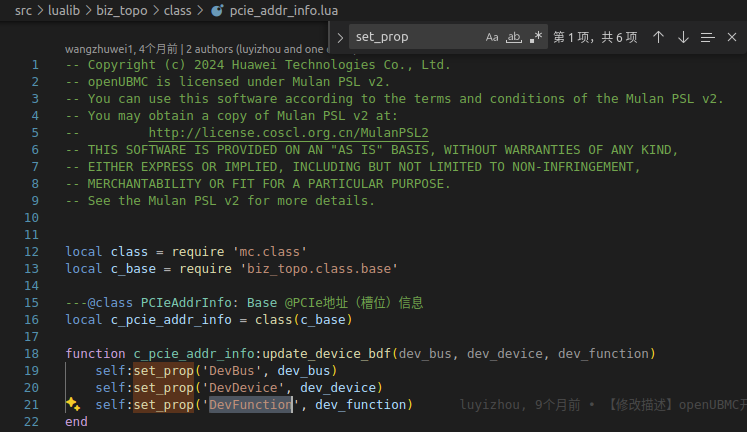Screen dimensions: 747x432
Task: Go to next match arrow
Action: coord(683,37)
